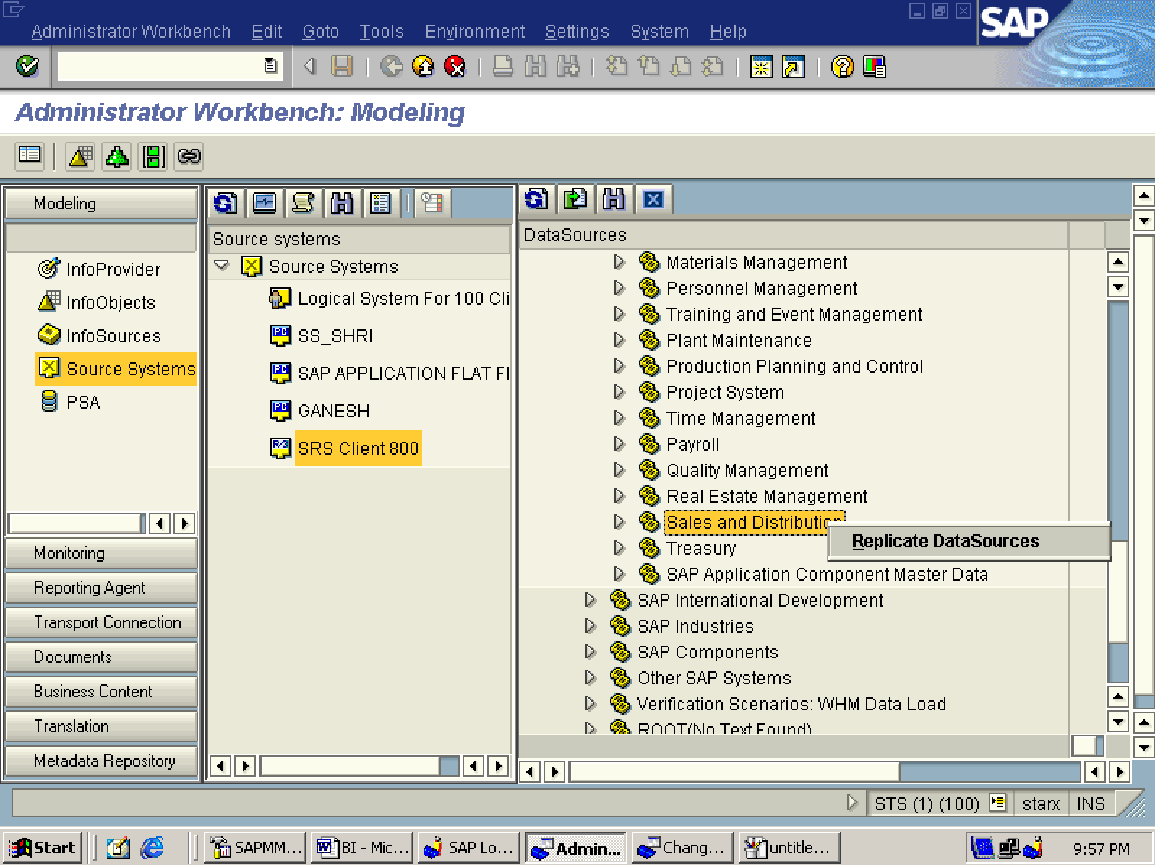Click the green Back arrow icon
Viewport: 1155px width, 865px height.
(391, 67)
